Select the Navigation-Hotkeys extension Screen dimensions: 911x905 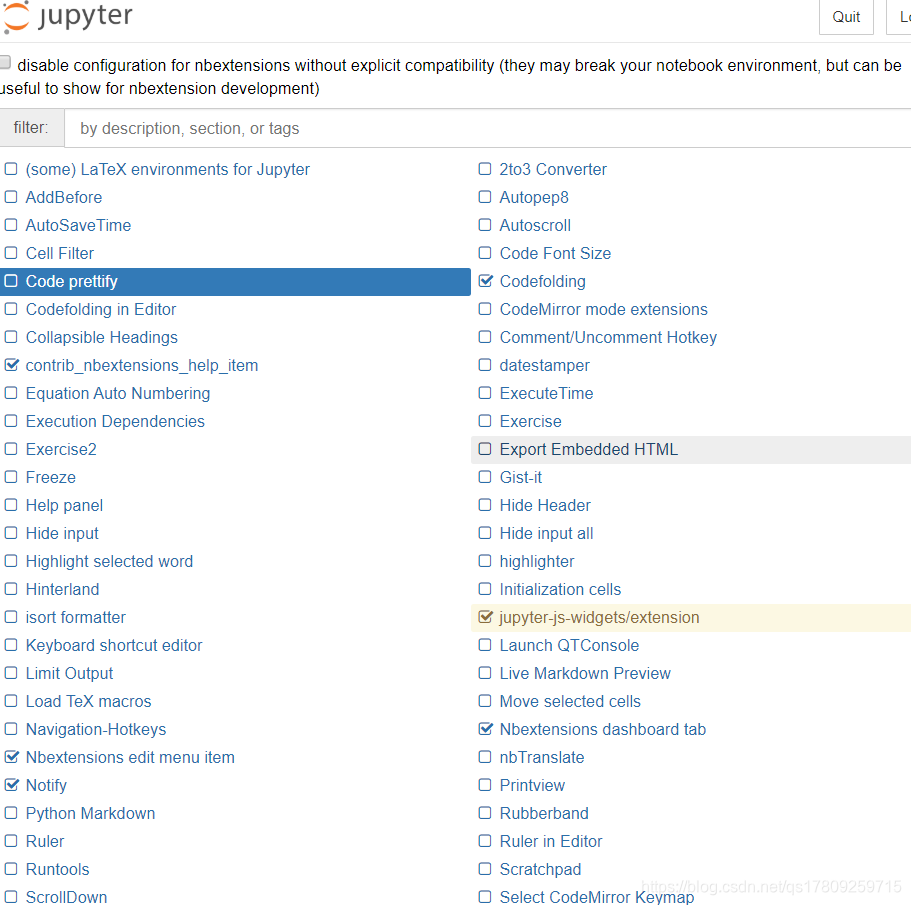coord(96,729)
